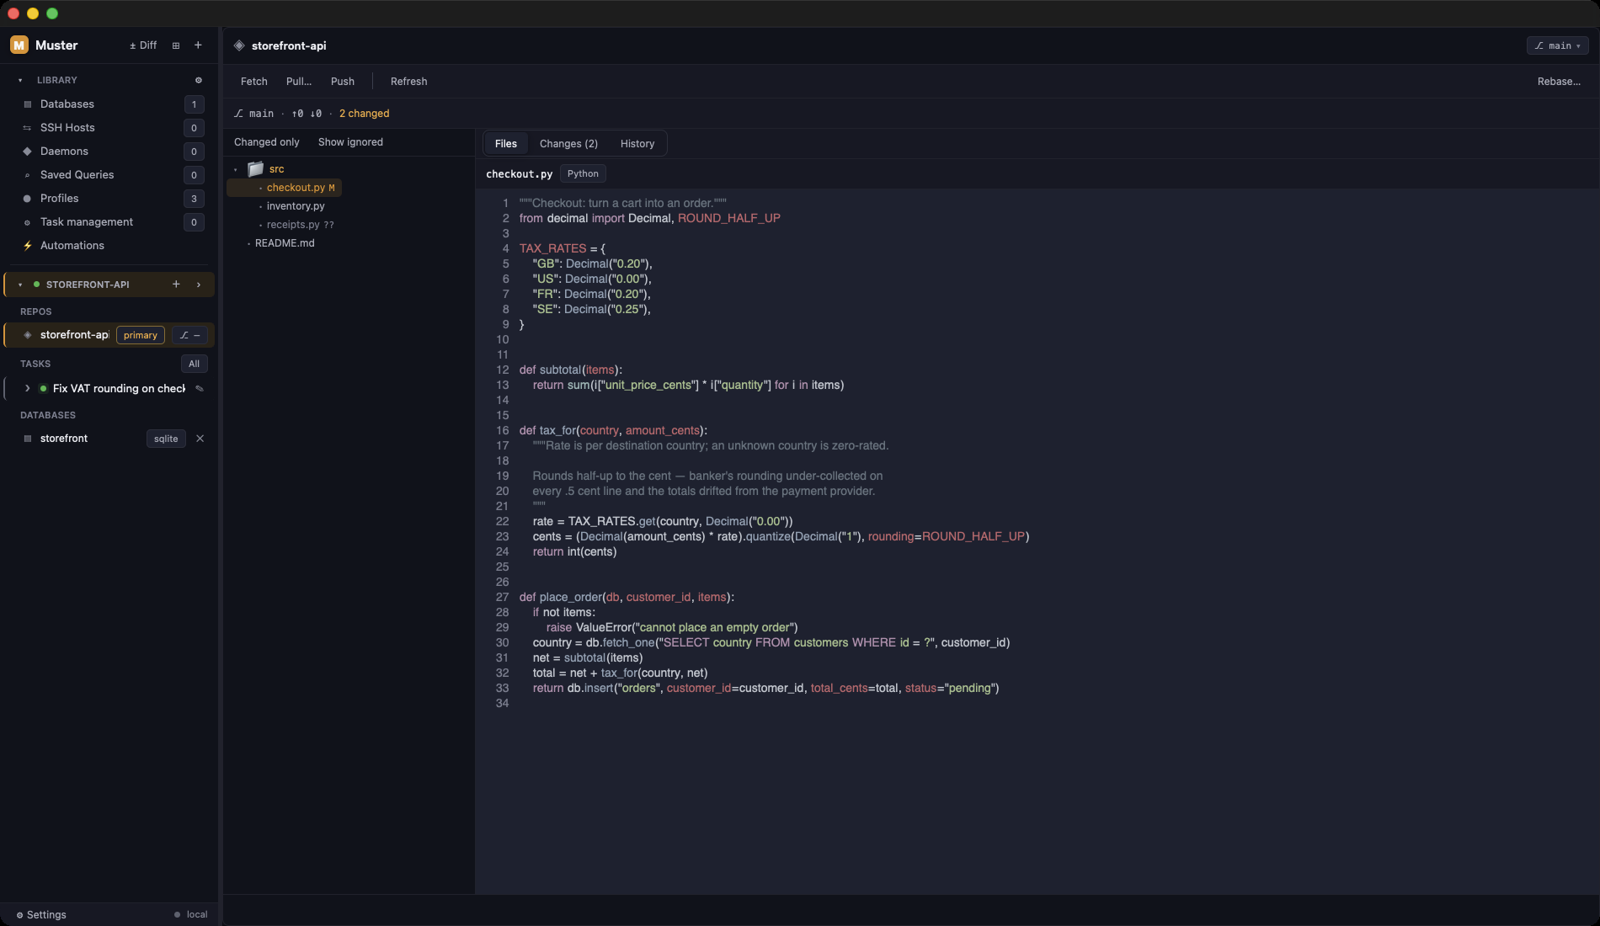The image size is (1600, 926).
Task: Open the Fix VAT rounding task
Action: 119,388
